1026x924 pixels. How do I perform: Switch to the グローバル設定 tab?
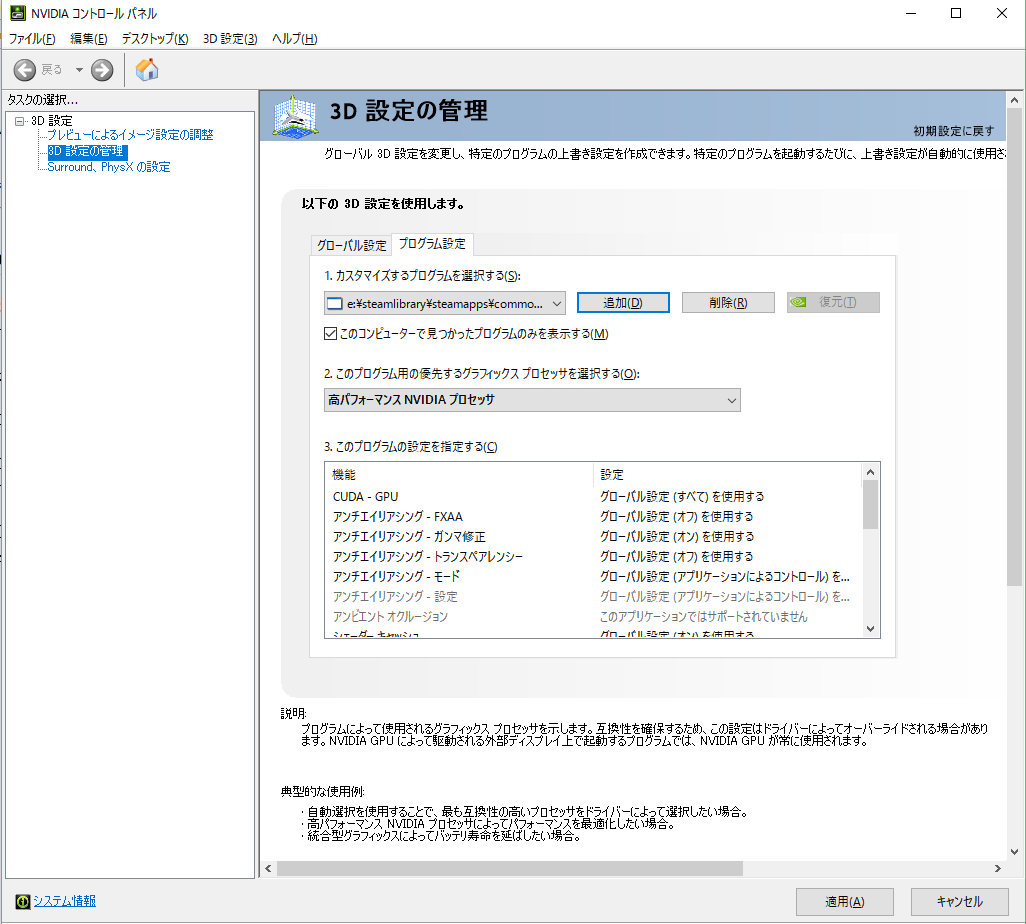(351, 245)
